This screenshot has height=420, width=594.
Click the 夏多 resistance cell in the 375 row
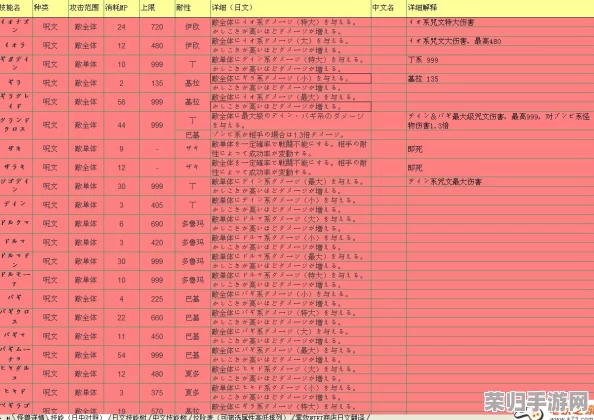click(192, 392)
